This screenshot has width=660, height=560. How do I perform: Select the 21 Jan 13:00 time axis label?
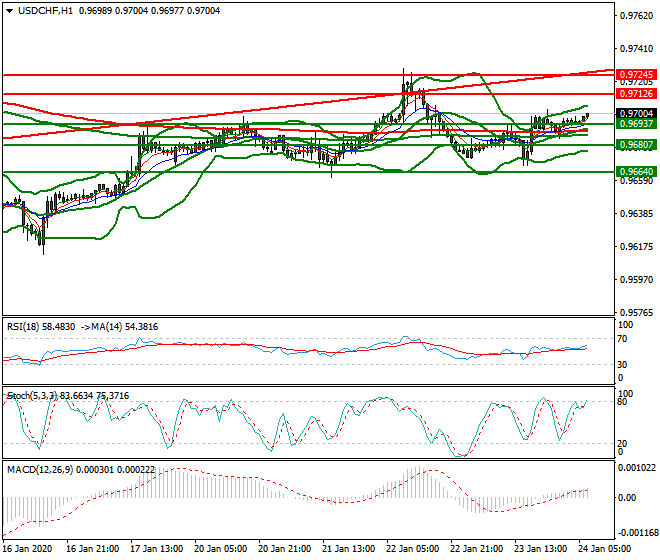(x=349, y=549)
